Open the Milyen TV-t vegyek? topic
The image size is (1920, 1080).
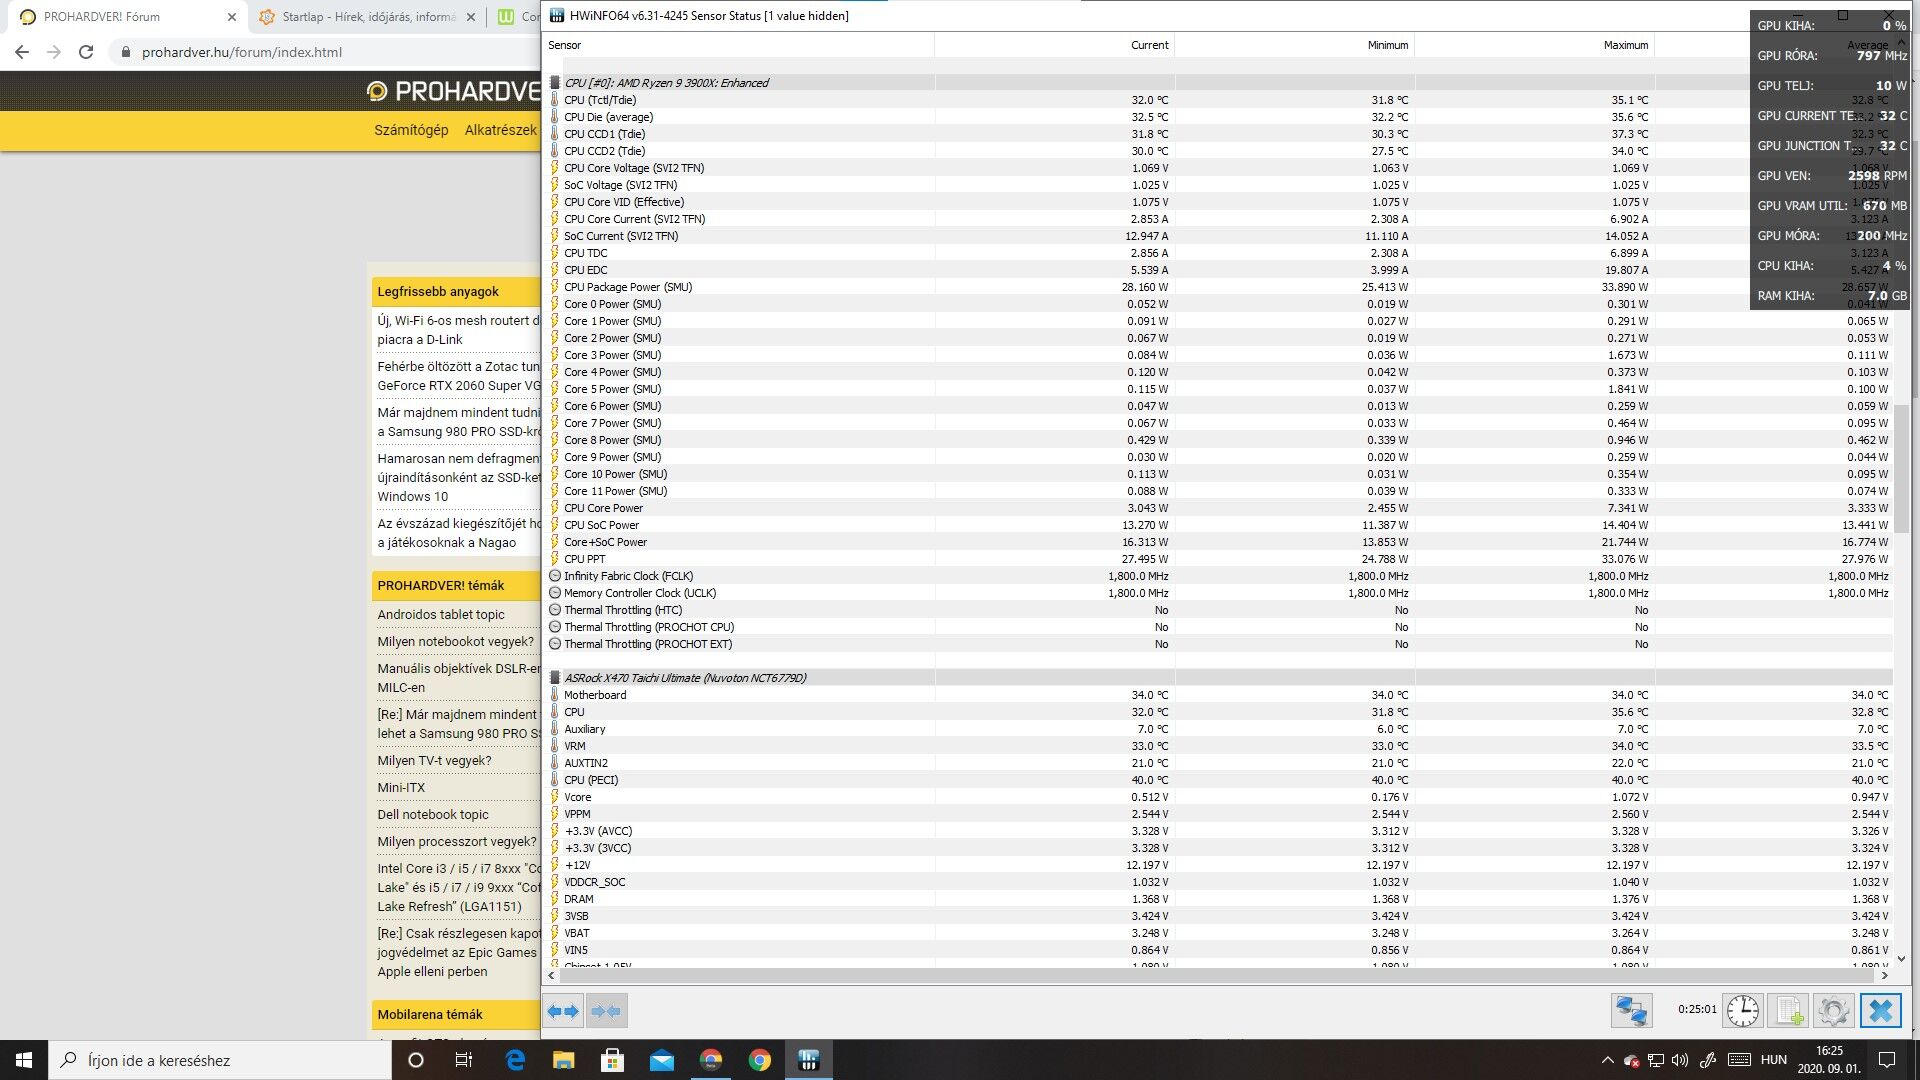coord(434,760)
